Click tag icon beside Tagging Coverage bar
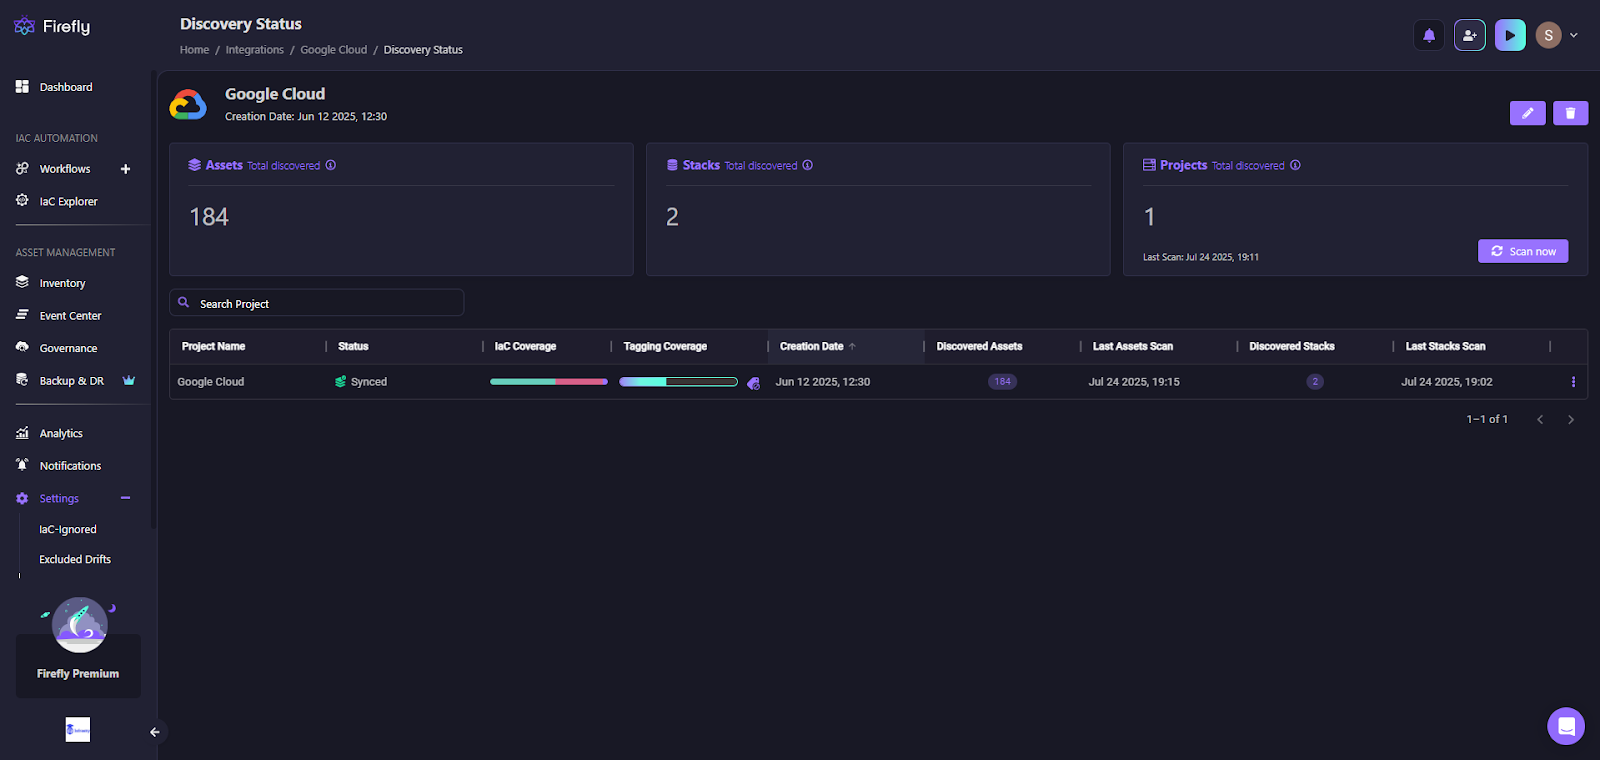Screen dimensions: 1600x760 pos(754,383)
